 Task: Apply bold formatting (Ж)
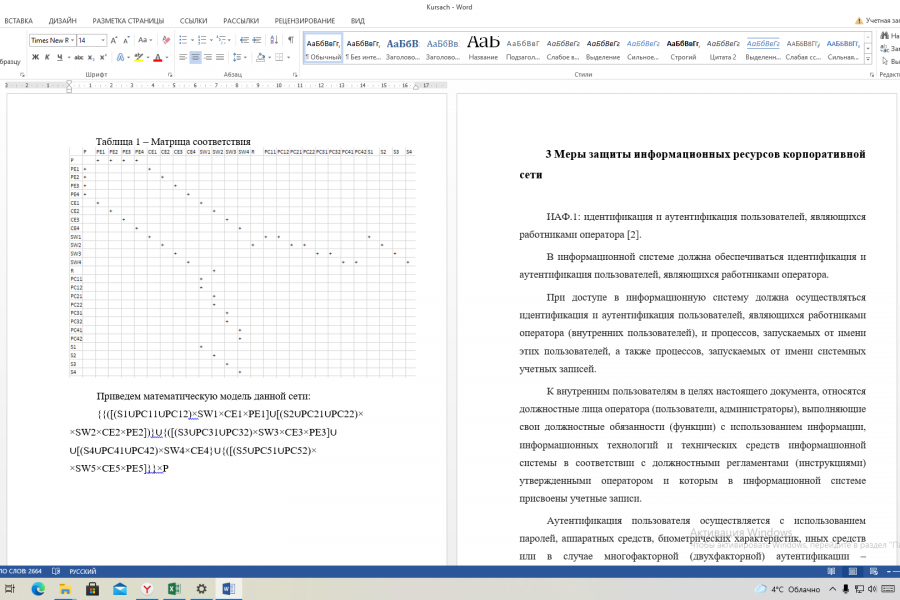[x=36, y=57]
